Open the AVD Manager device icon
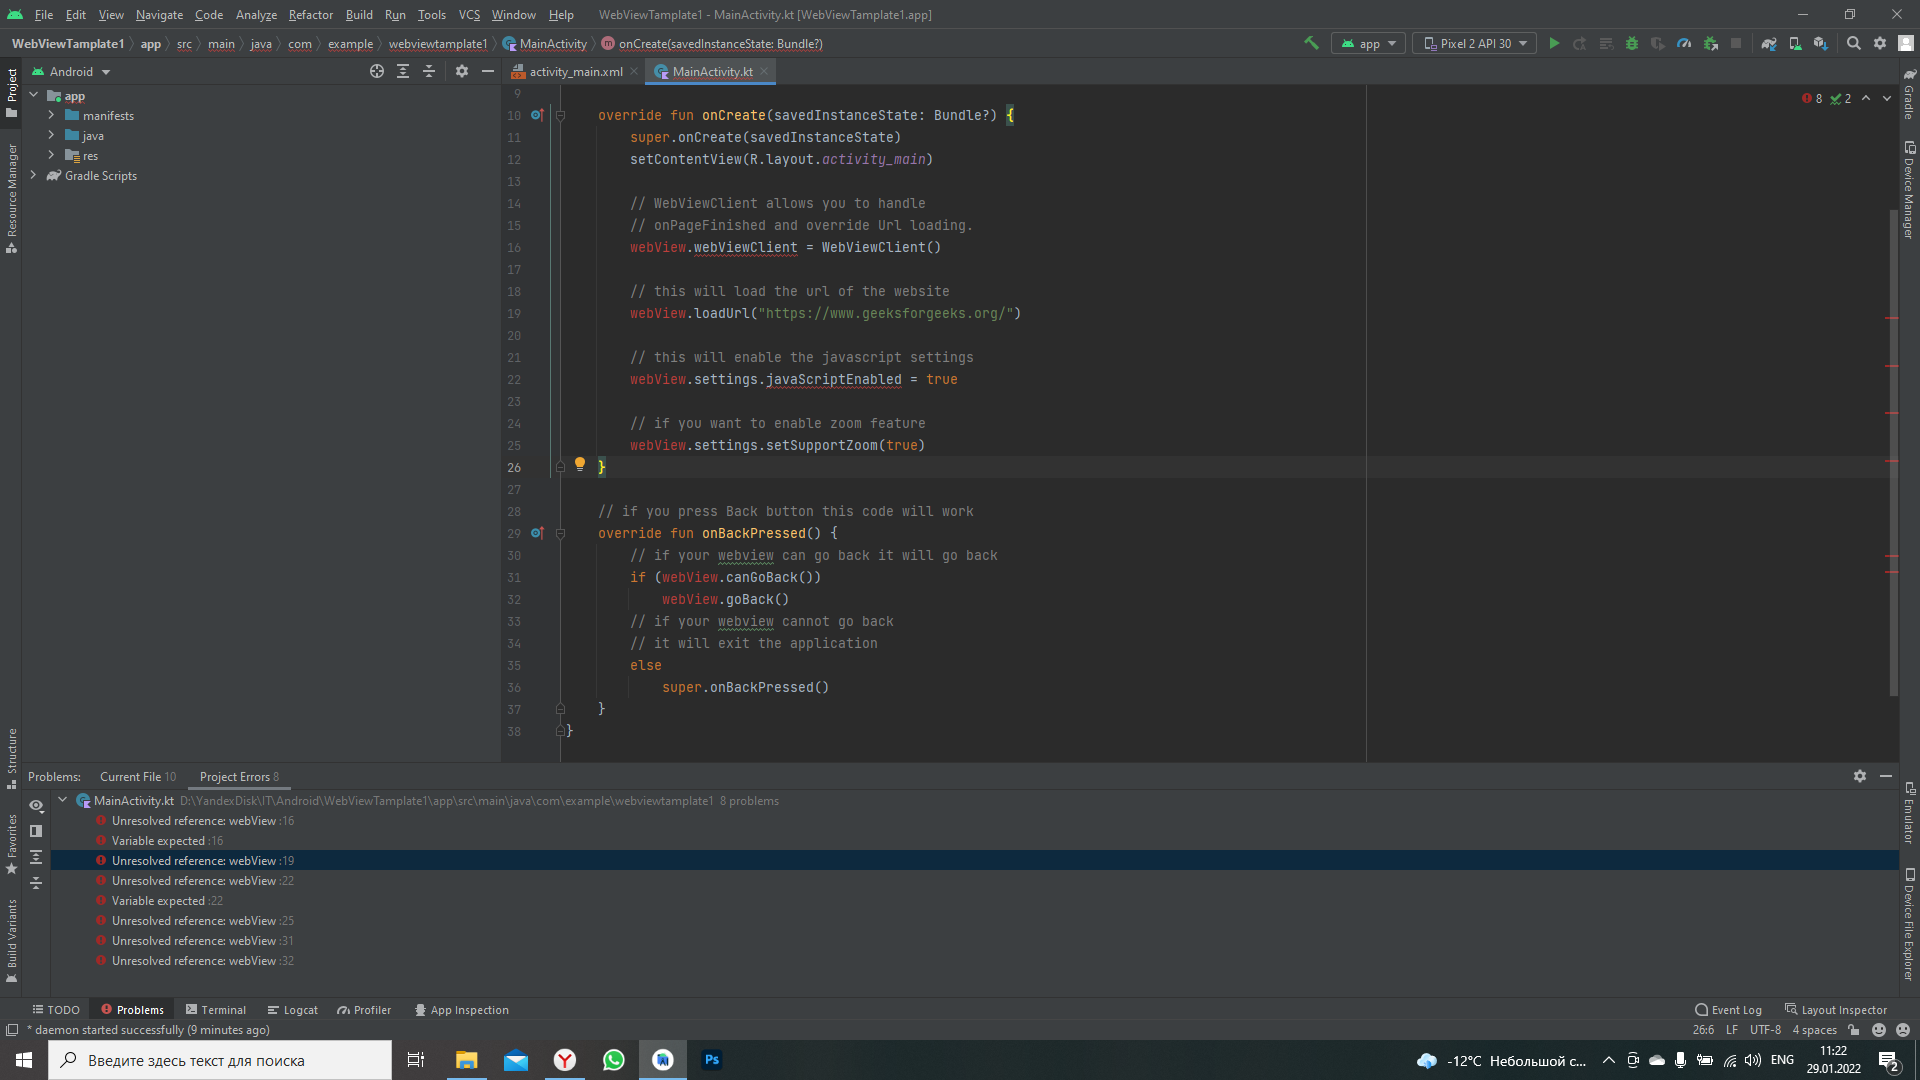This screenshot has width=1920, height=1080. point(1795,43)
